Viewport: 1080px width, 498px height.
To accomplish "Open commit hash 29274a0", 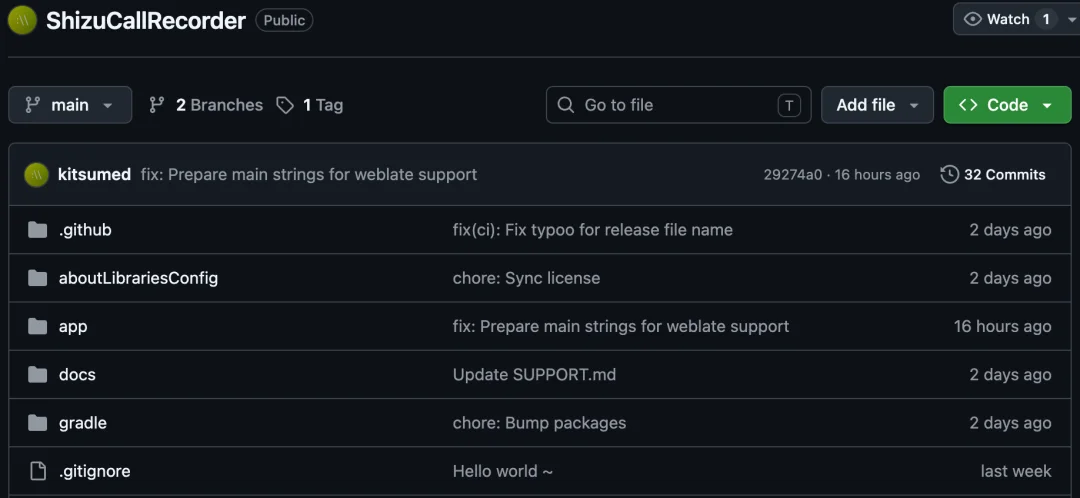I will pyautogui.click(x=793, y=175).
